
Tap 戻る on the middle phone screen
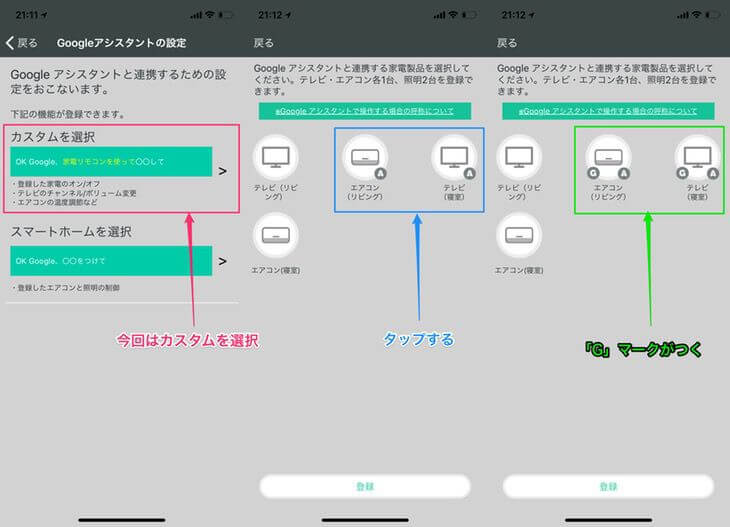click(x=264, y=43)
